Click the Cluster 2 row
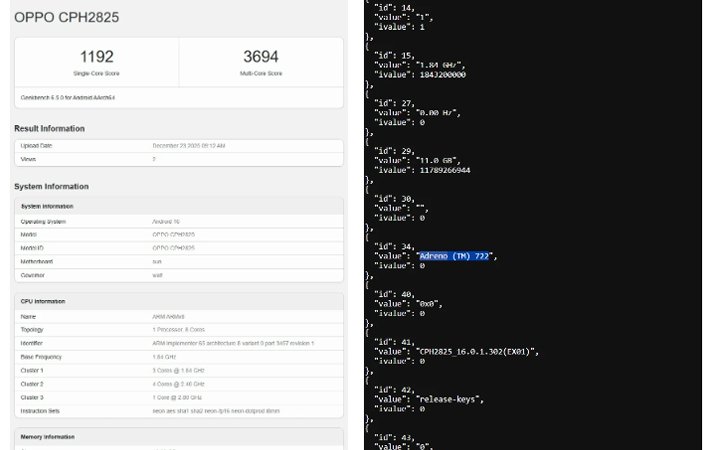Screen dimensions: 710x450 click(178, 383)
